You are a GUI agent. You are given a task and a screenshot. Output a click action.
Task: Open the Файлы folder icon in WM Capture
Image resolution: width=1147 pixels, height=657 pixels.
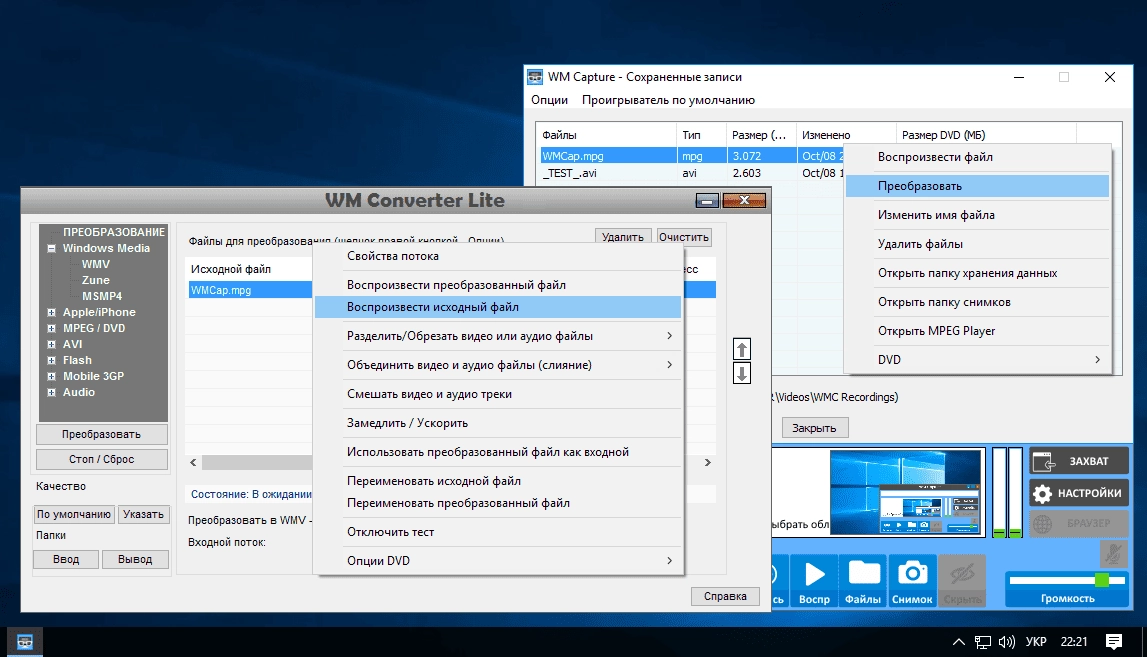[x=863, y=581]
